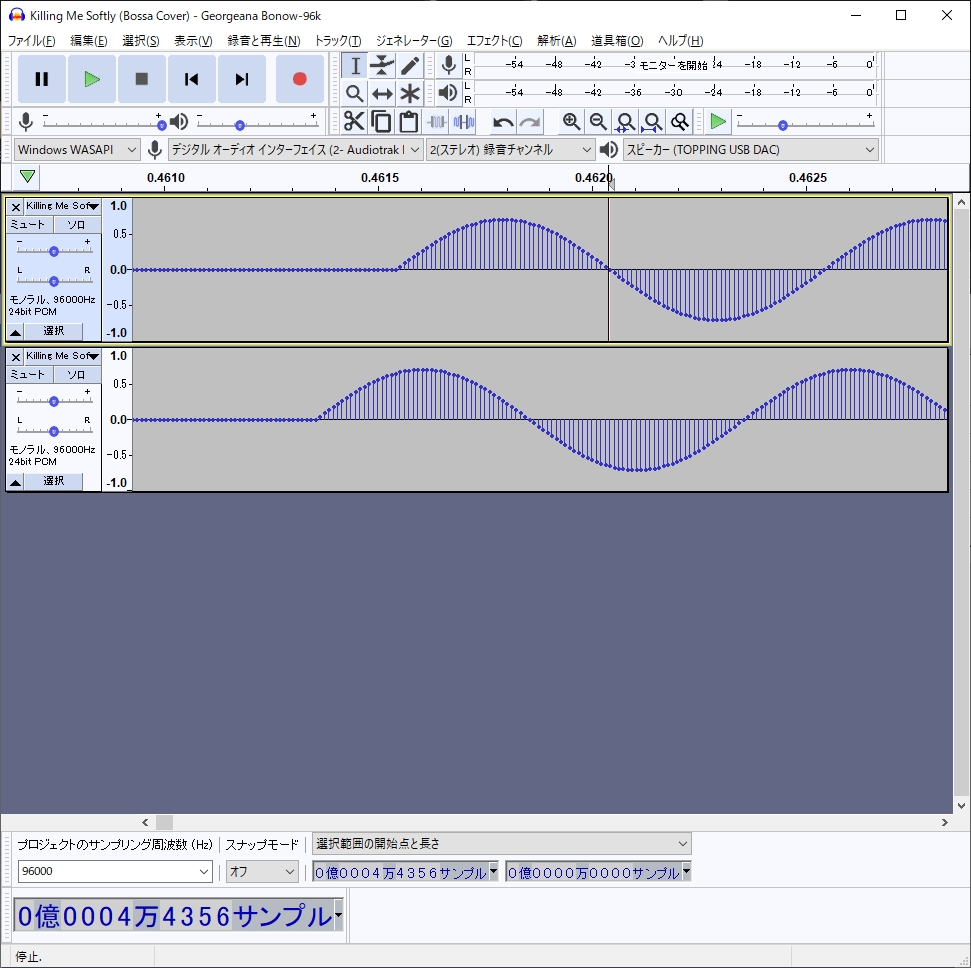This screenshot has width=971, height=968.
Task: Select the Multi-tool asterisk icon
Action: tap(409, 94)
